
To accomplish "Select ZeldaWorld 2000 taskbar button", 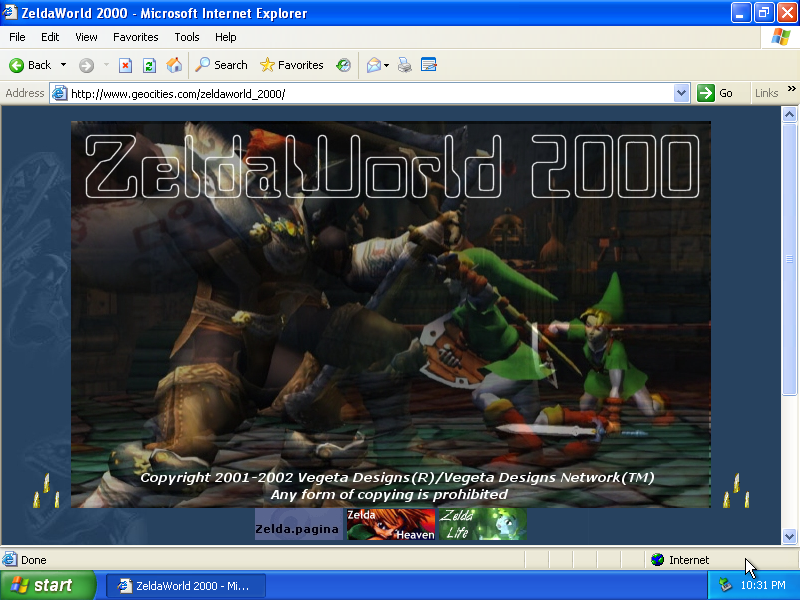I will [186, 586].
